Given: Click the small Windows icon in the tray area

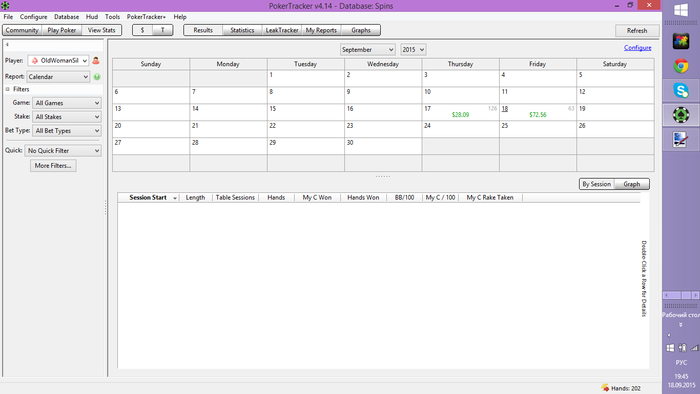Looking at the screenshot, I should click(x=670, y=348).
